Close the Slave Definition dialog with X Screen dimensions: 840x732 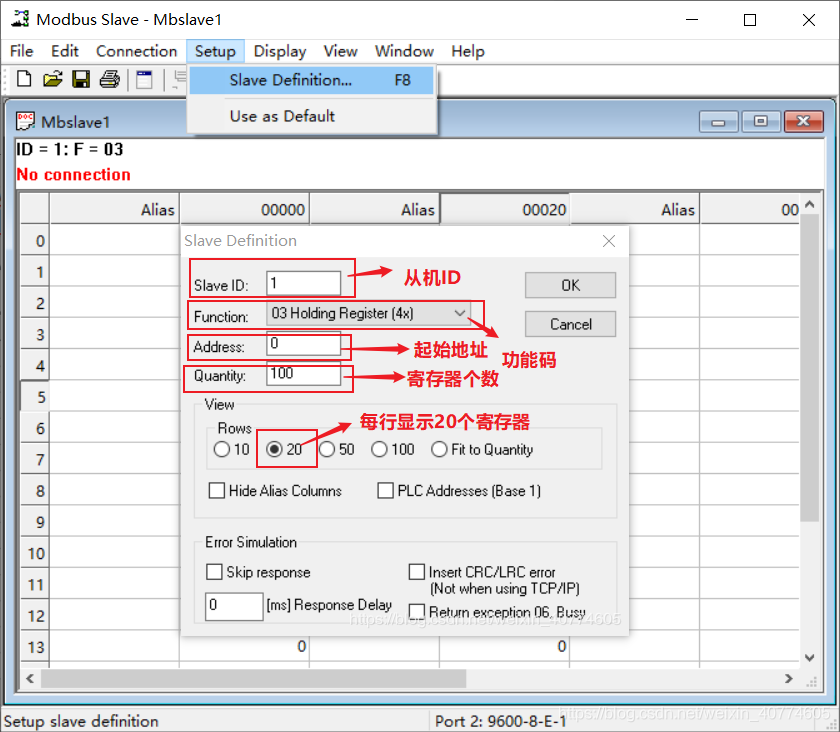(x=609, y=241)
